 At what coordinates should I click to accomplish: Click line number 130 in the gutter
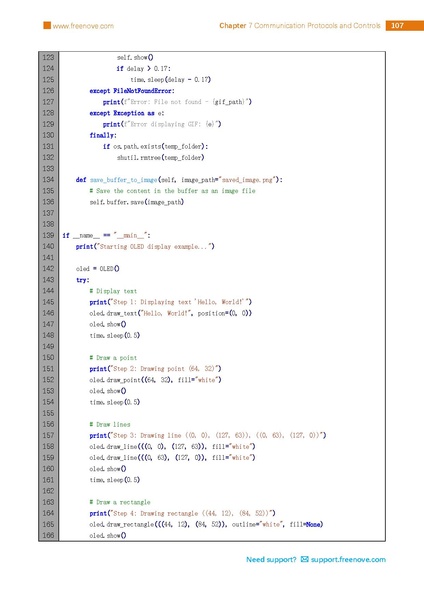pyautogui.click(x=48, y=135)
